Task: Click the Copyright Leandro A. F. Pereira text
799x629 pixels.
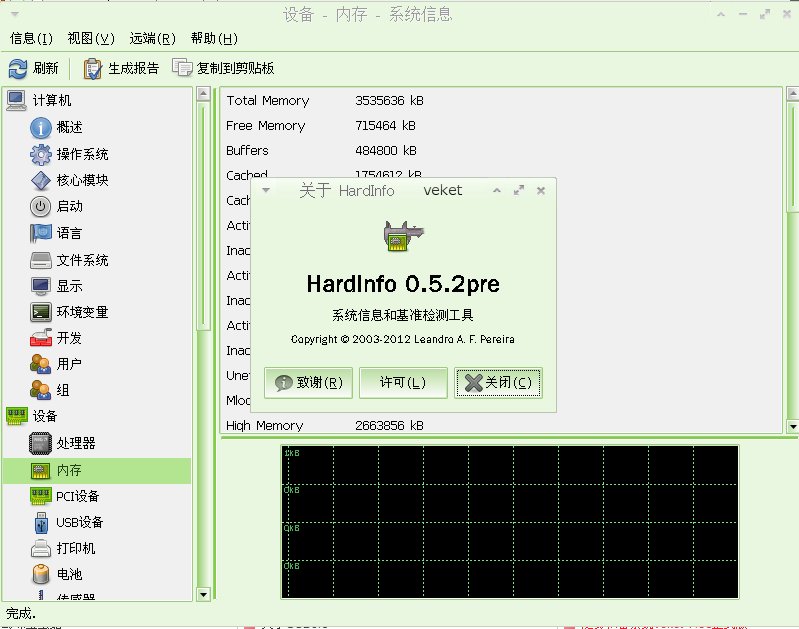Action: tap(403, 339)
